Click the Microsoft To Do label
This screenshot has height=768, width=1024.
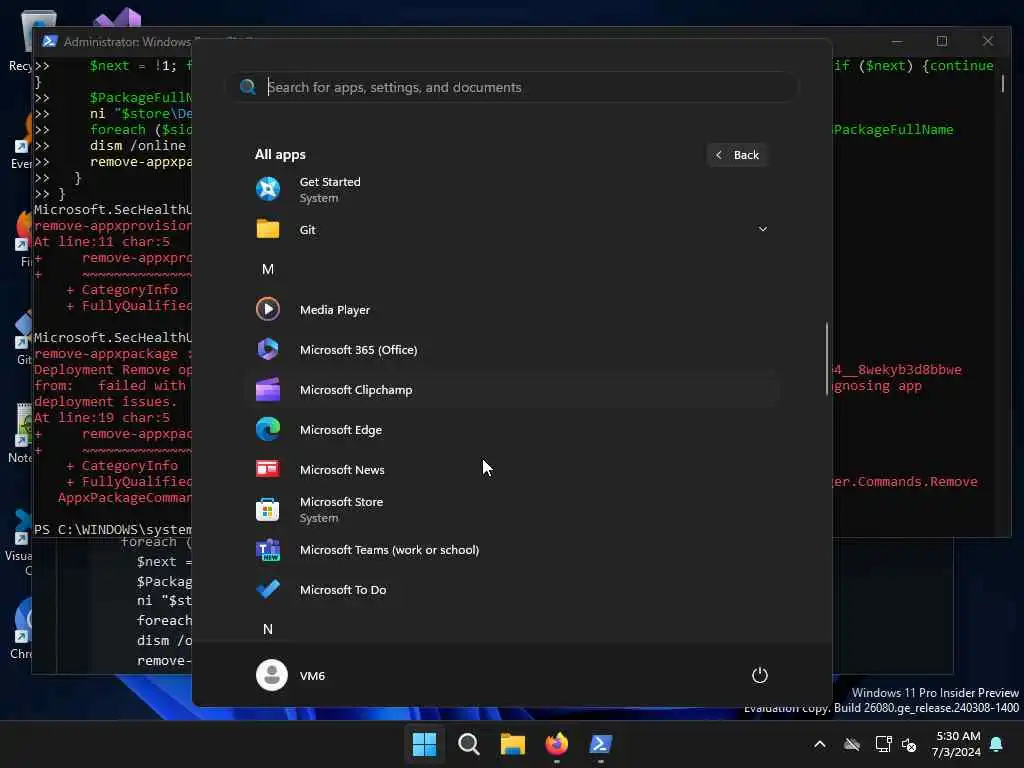343,590
